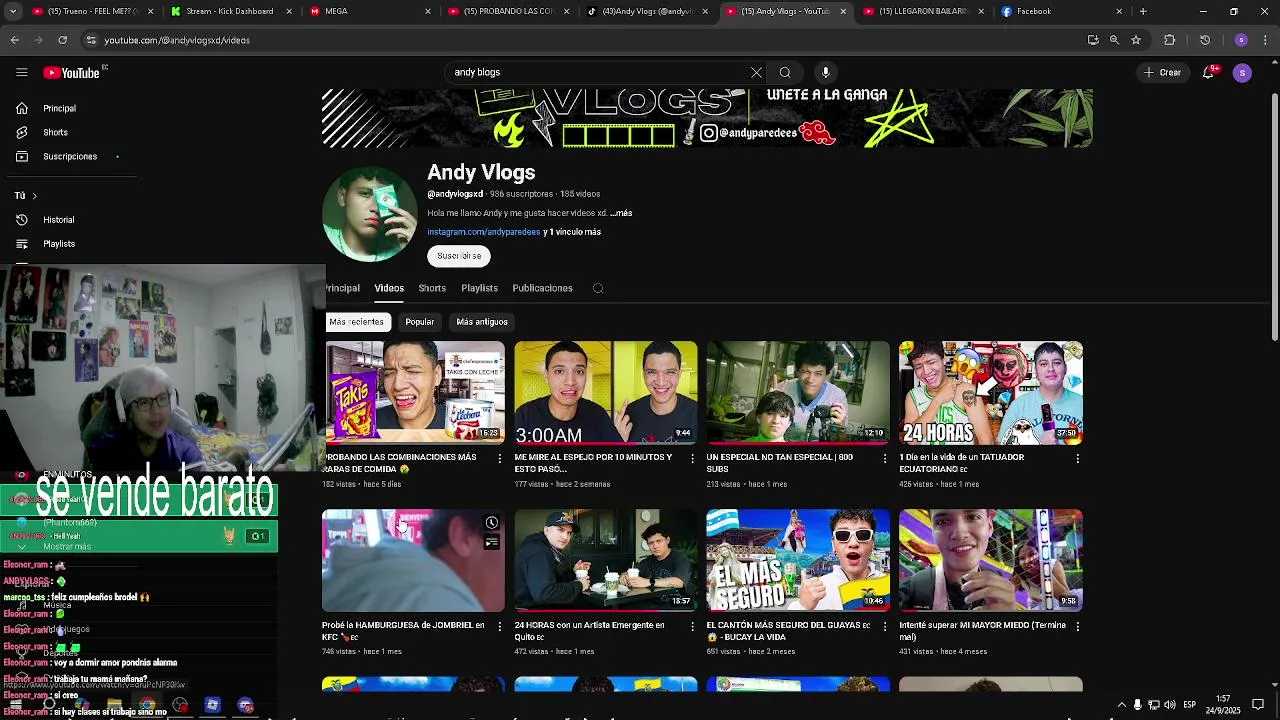Image resolution: width=1280 pixels, height=720 pixels.
Task: Open 'y 1 vínculo más' links
Action: click(572, 232)
